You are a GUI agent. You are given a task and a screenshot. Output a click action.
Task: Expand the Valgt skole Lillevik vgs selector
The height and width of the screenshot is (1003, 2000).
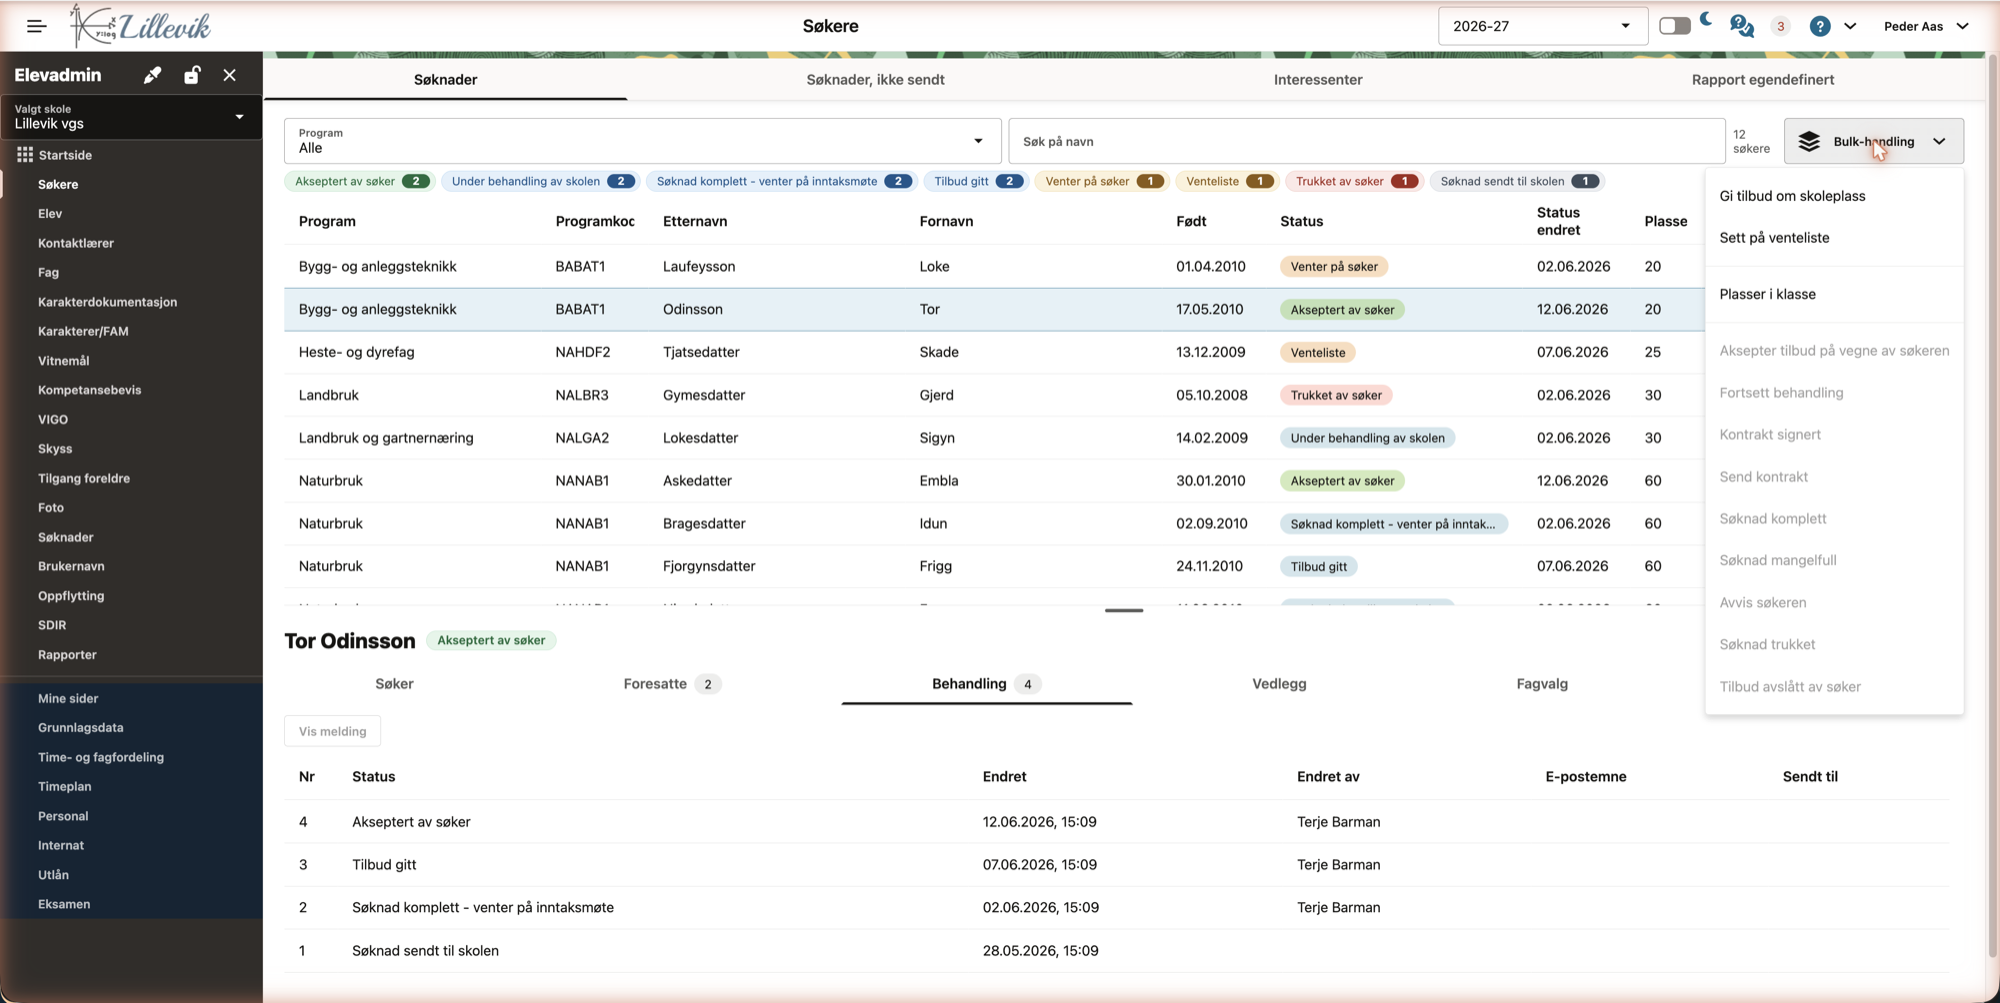coord(130,117)
